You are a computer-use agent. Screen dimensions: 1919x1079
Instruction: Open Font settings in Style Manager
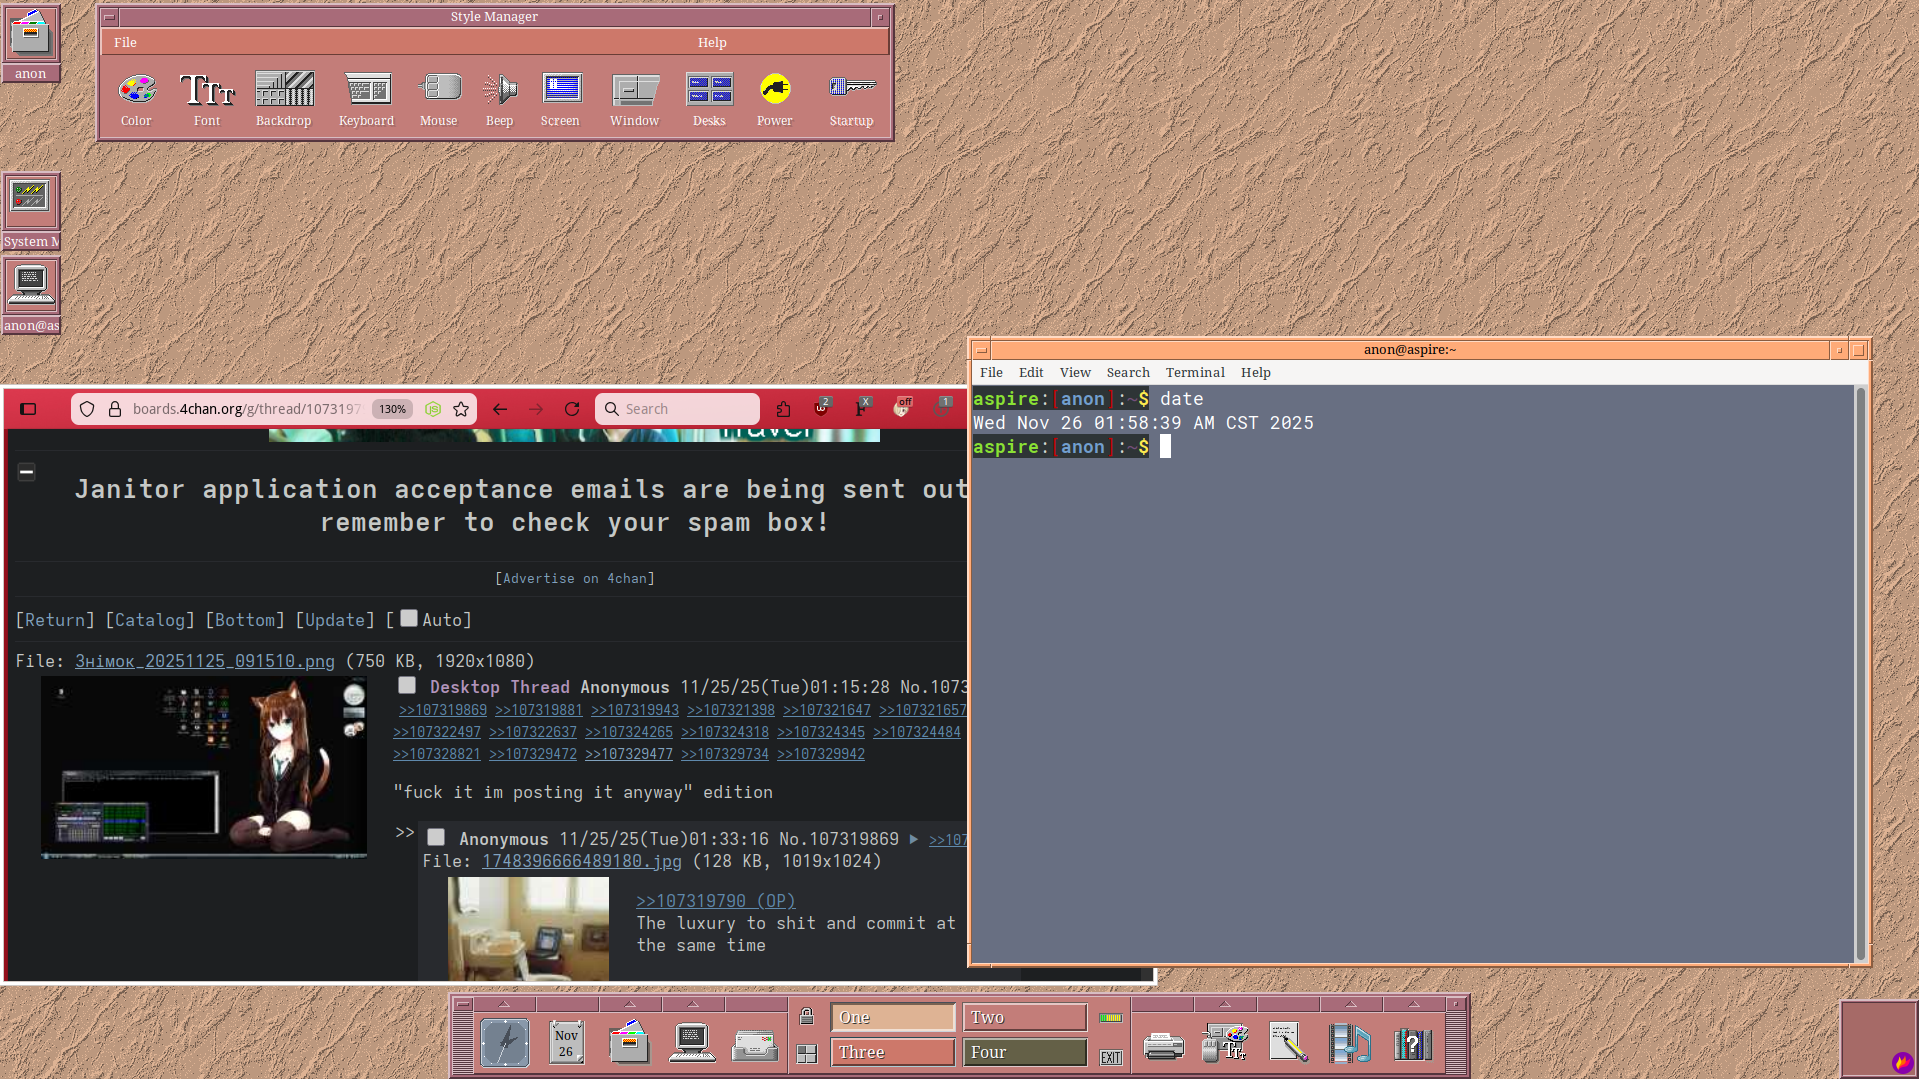tap(207, 99)
